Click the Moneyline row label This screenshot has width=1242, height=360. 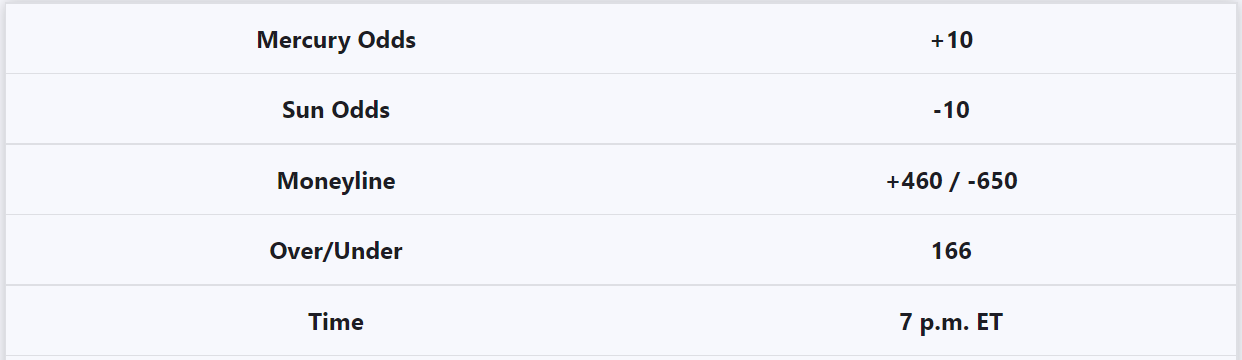[x=336, y=181]
